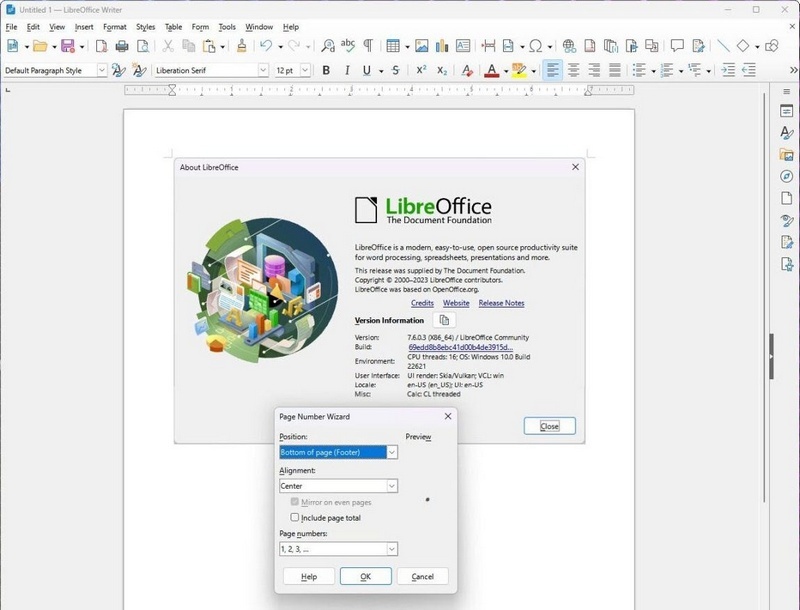Open the File menu
Viewport: 800px width, 610px height.
click(x=11, y=27)
